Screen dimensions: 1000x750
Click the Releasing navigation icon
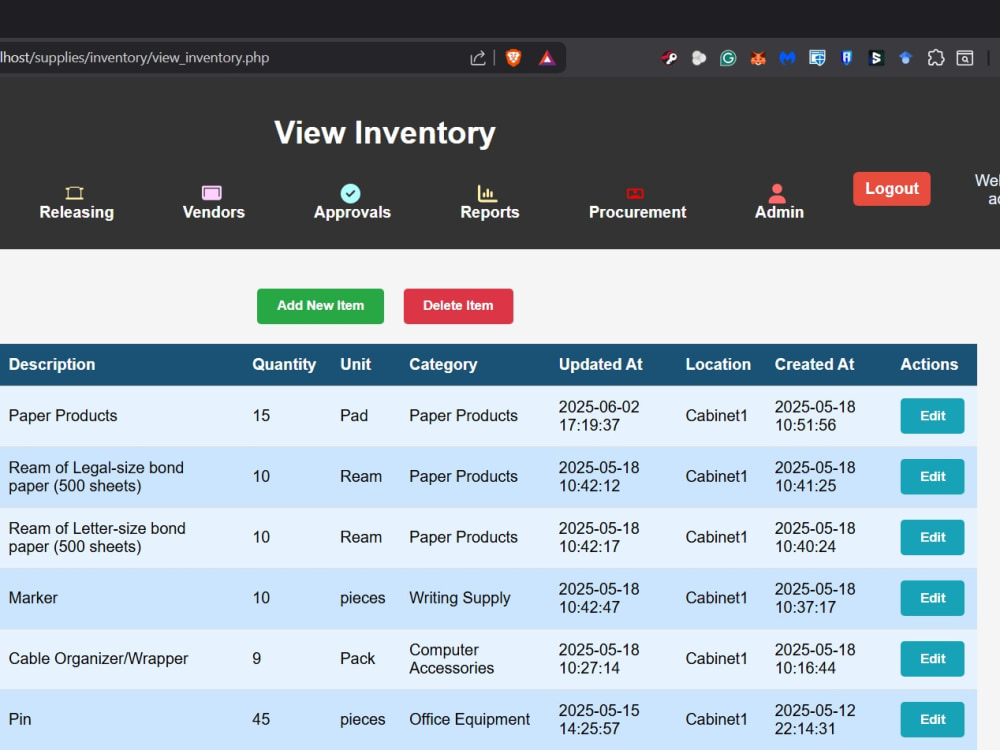click(x=75, y=193)
